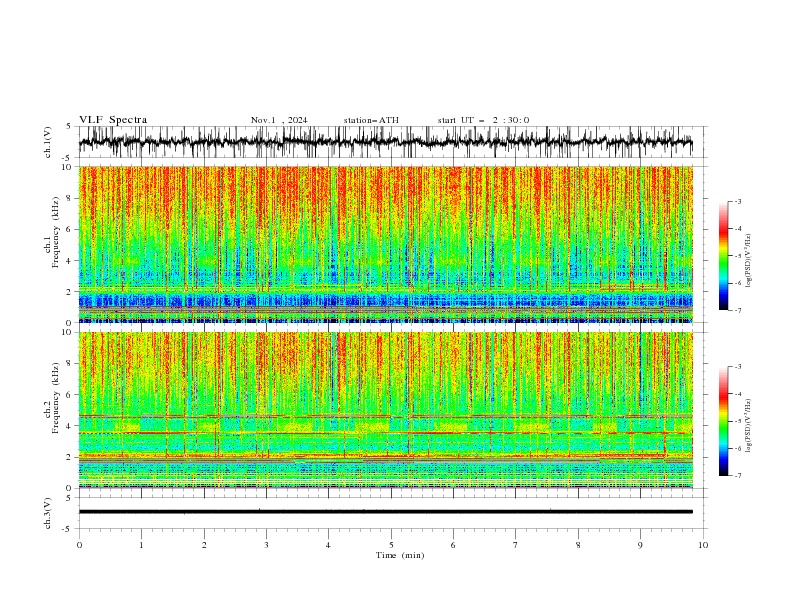Click time axis tick label '9'
Screen dimensions: 792x612
[640, 545]
